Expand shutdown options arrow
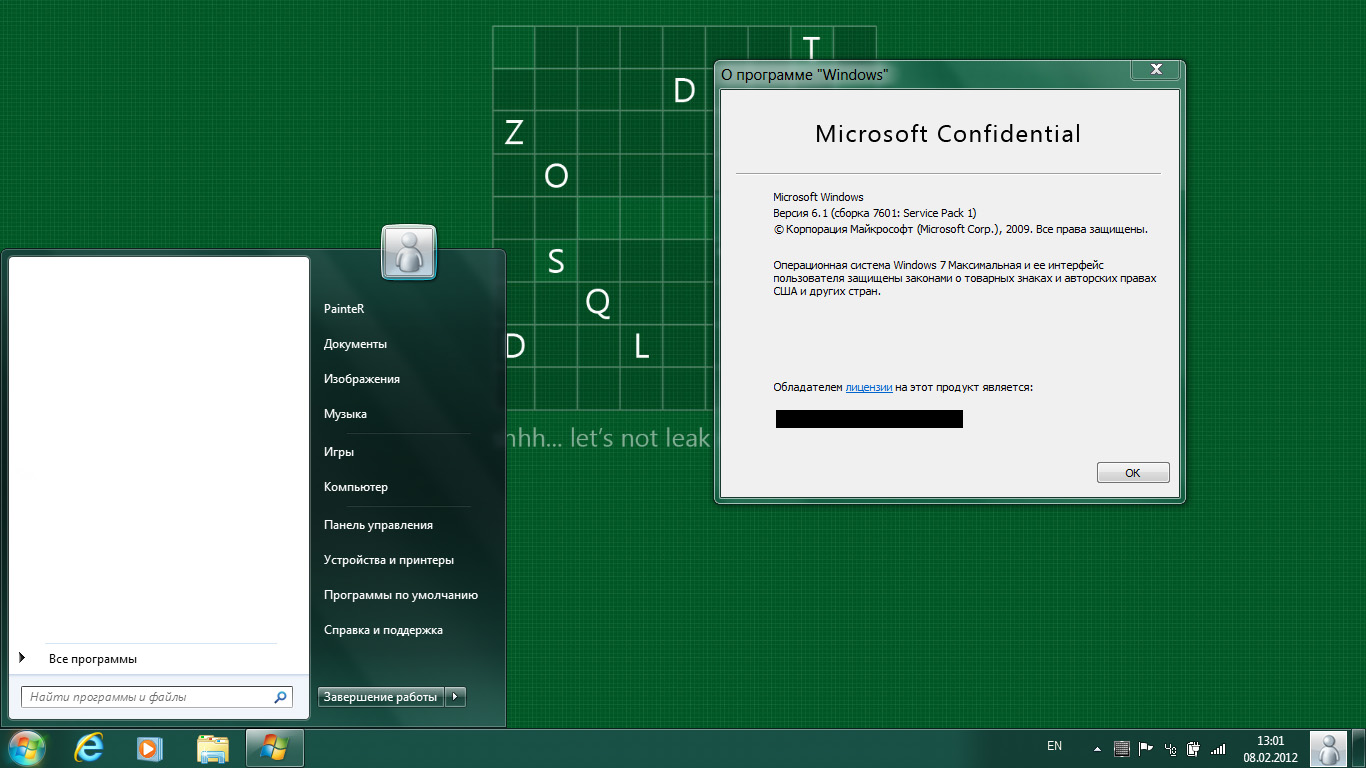This screenshot has width=1366, height=768. pos(455,697)
